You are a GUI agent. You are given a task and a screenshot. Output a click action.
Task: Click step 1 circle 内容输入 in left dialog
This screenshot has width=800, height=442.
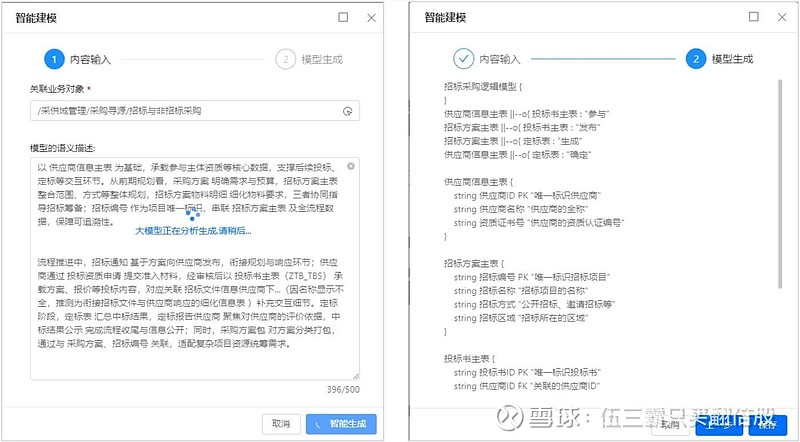pyautogui.click(x=54, y=59)
